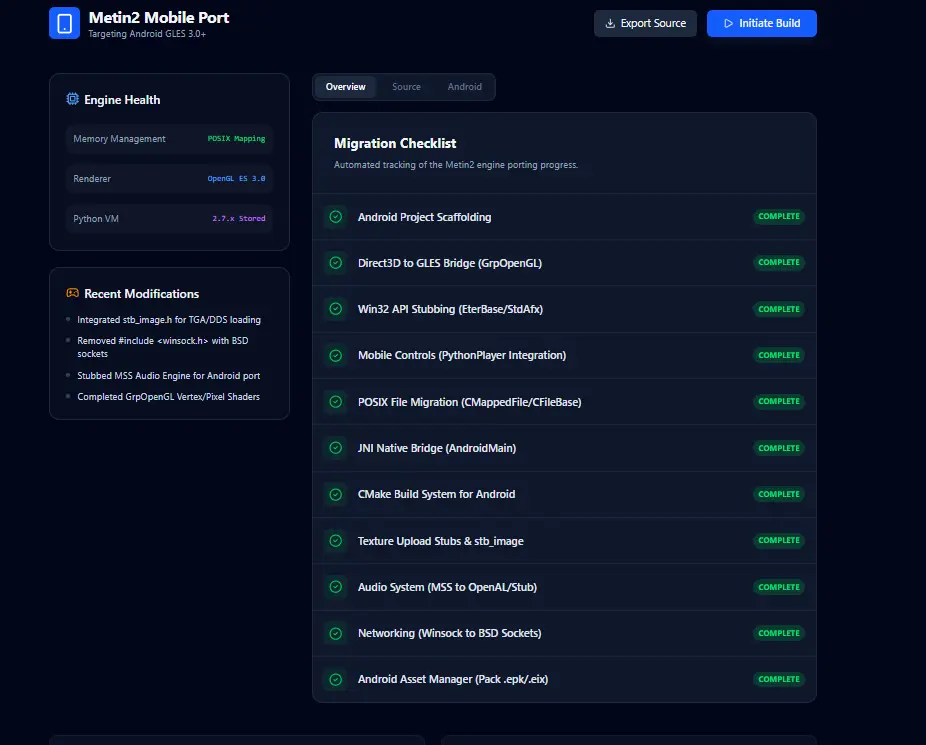Click the Migration Checklist heading
The height and width of the screenshot is (745, 926).
(395, 143)
